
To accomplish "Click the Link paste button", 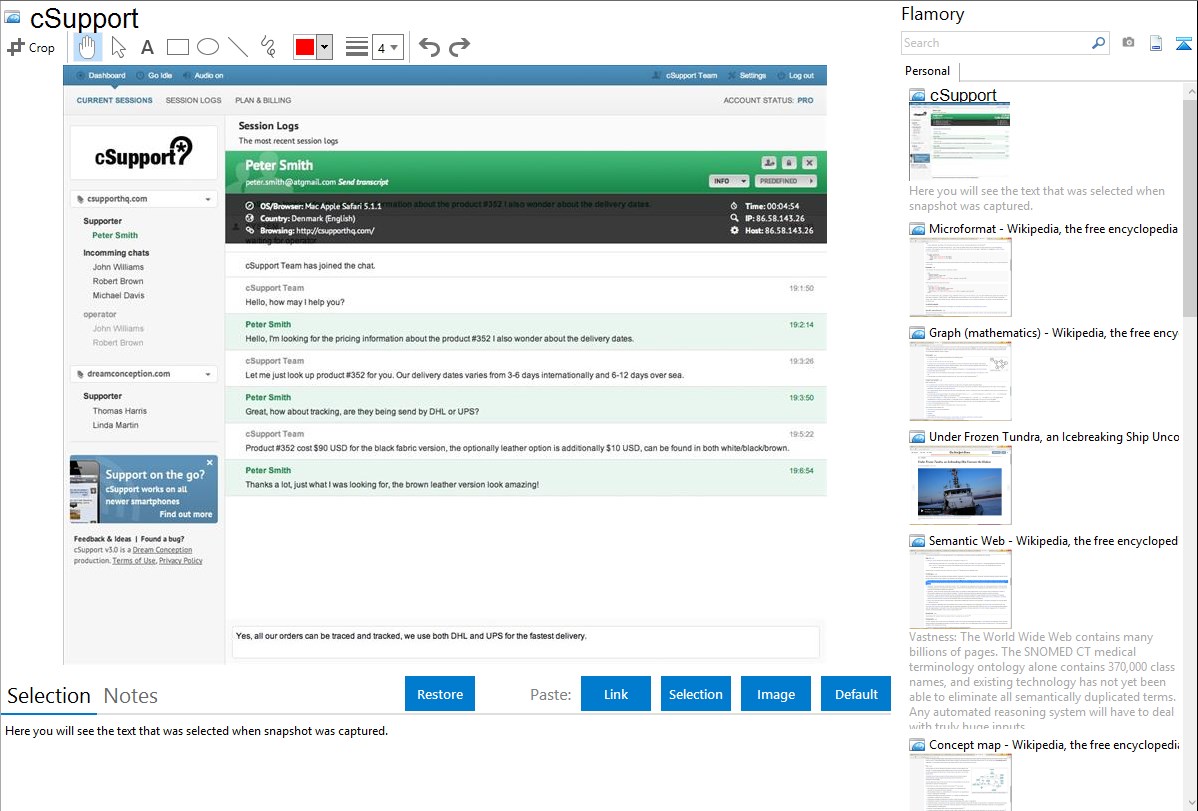I will coord(616,694).
